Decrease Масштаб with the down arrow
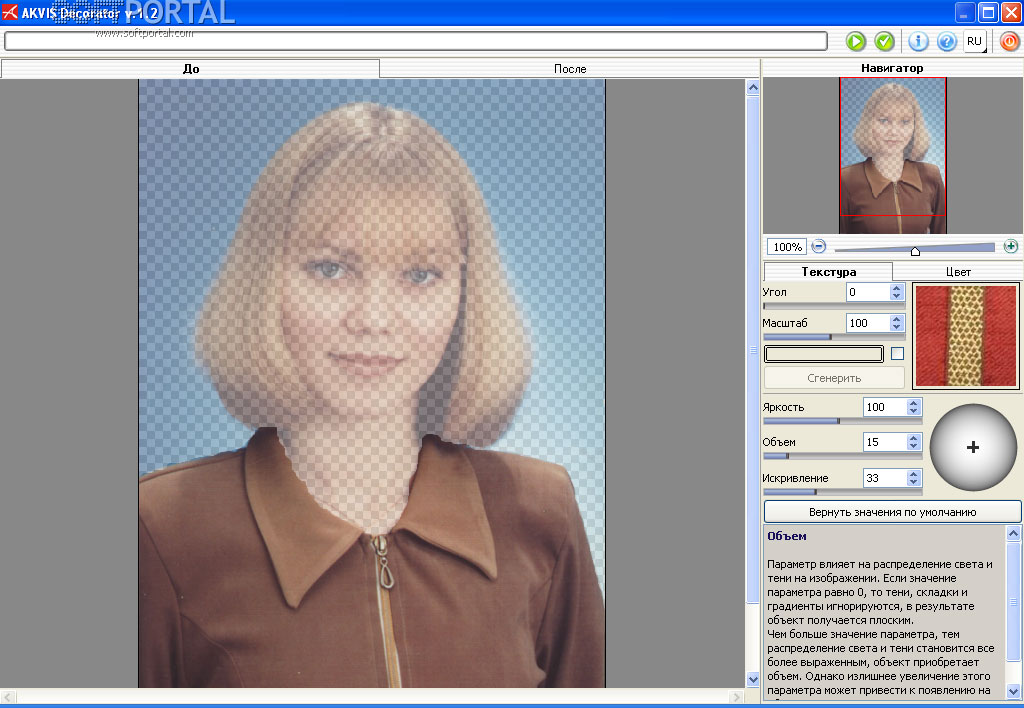 pyautogui.click(x=897, y=327)
